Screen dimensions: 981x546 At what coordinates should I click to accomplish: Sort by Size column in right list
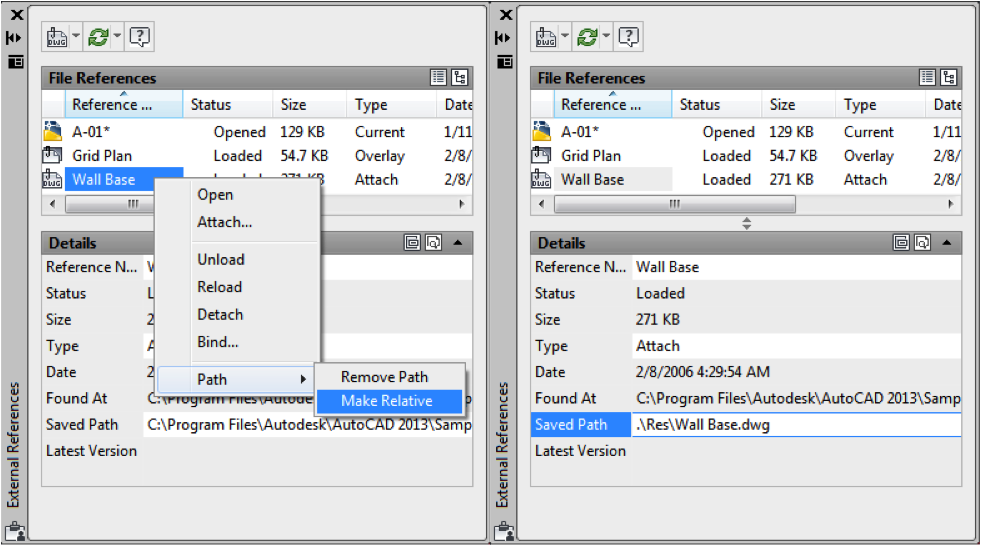pos(798,104)
